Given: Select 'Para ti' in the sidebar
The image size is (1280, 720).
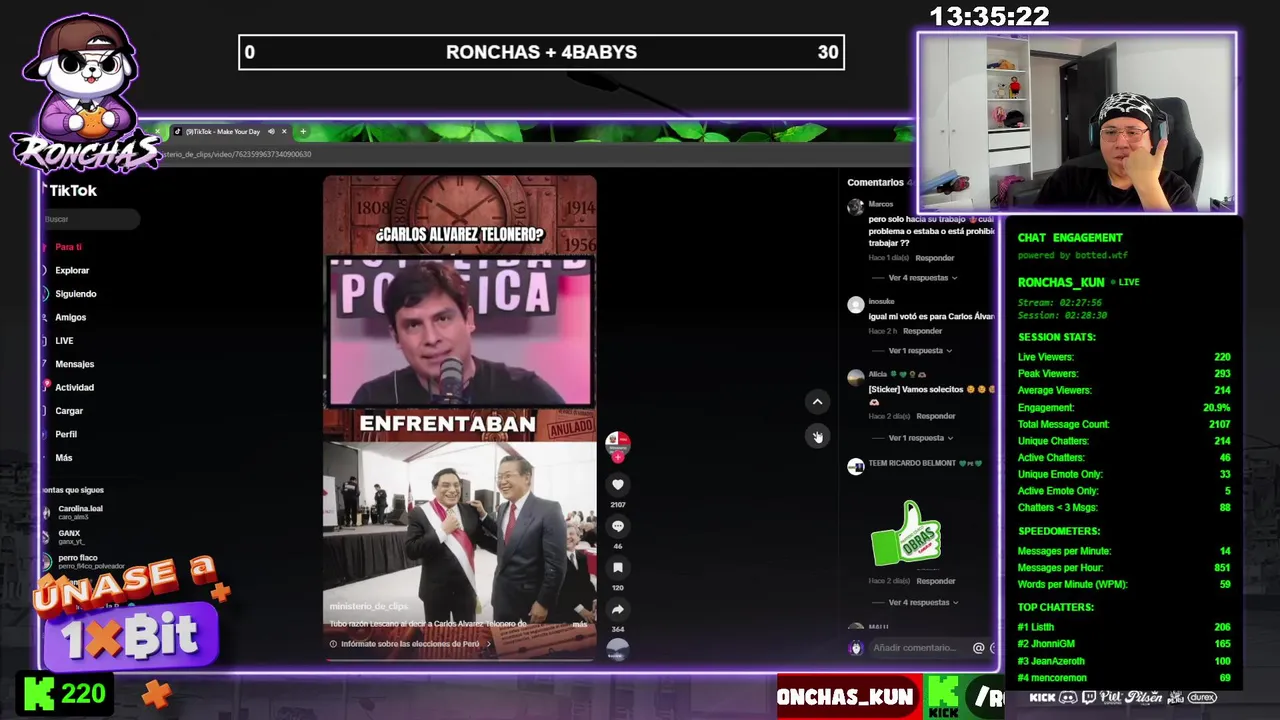Looking at the screenshot, I should coord(68,247).
